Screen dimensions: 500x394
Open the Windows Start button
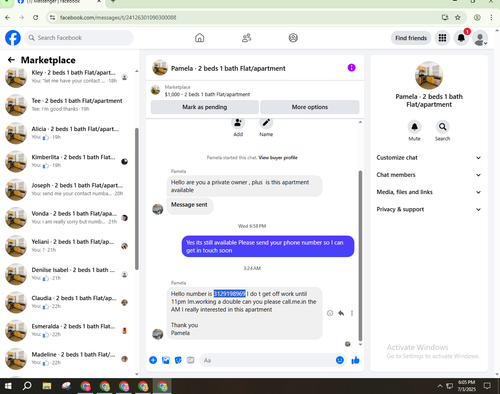point(8,386)
